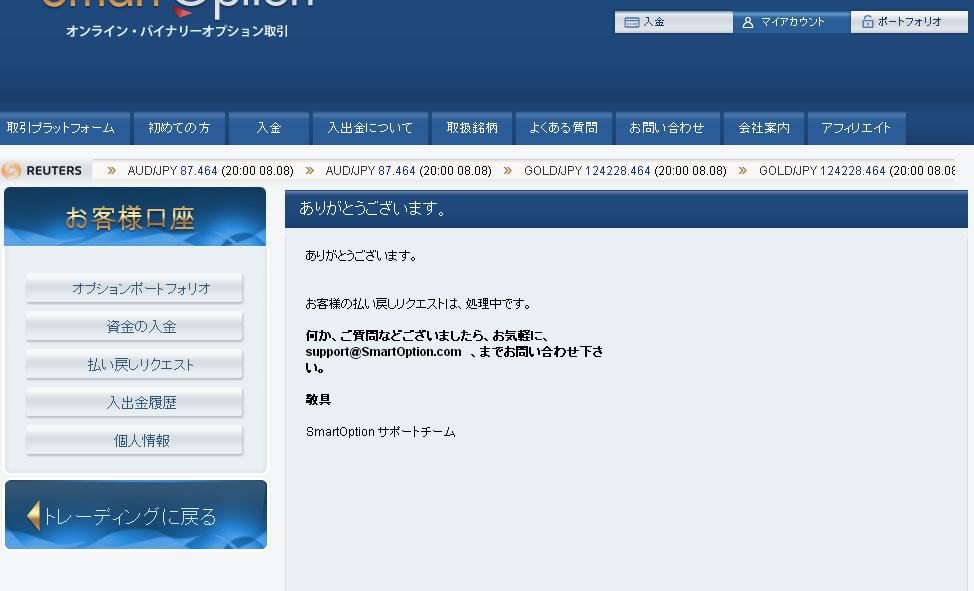Click the 払い戻しリクエストは、処理中です message
The height and width of the screenshot is (591, 974).
click(418, 304)
